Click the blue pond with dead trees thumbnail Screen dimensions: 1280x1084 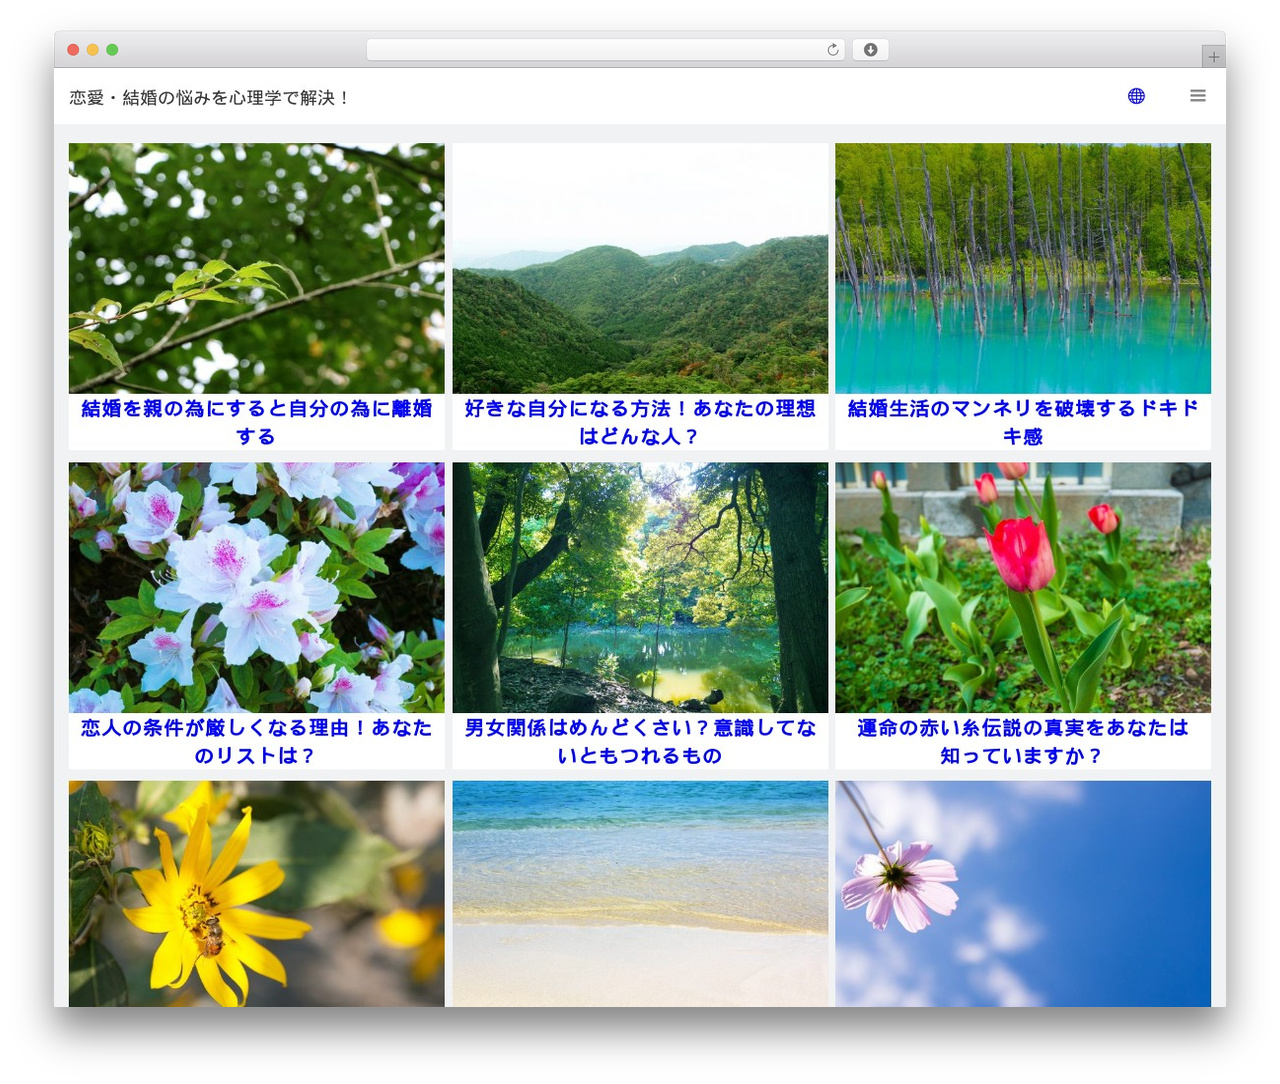point(1023,268)
